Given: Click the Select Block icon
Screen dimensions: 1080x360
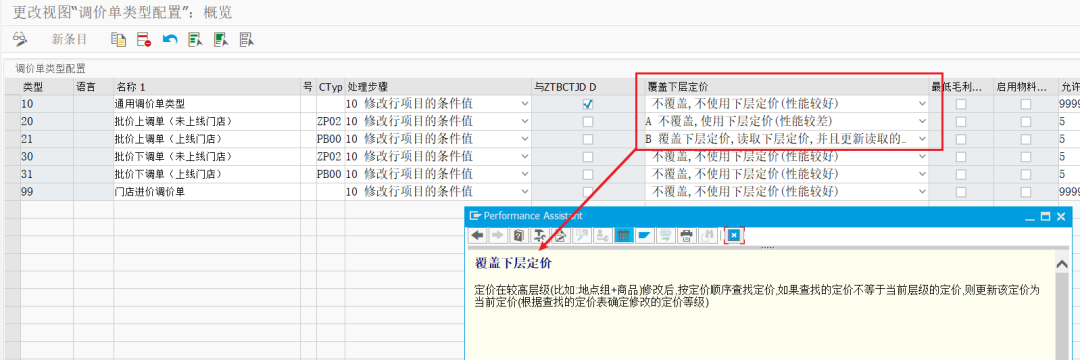Looking at the screenshot, I should (220, 39).
